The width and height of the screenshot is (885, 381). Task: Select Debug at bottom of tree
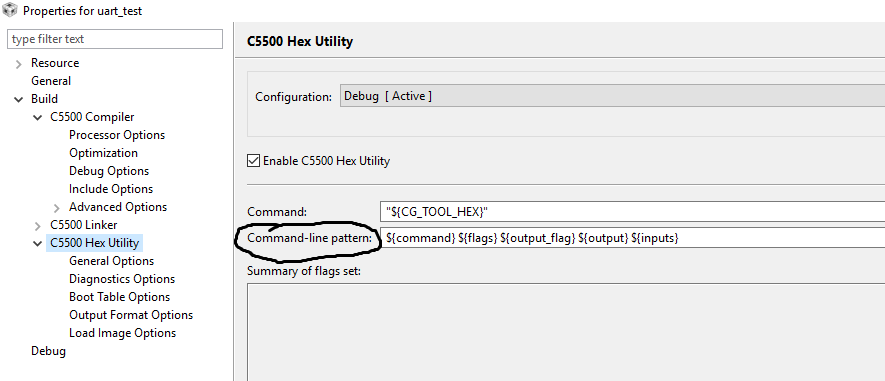[48, 351]
